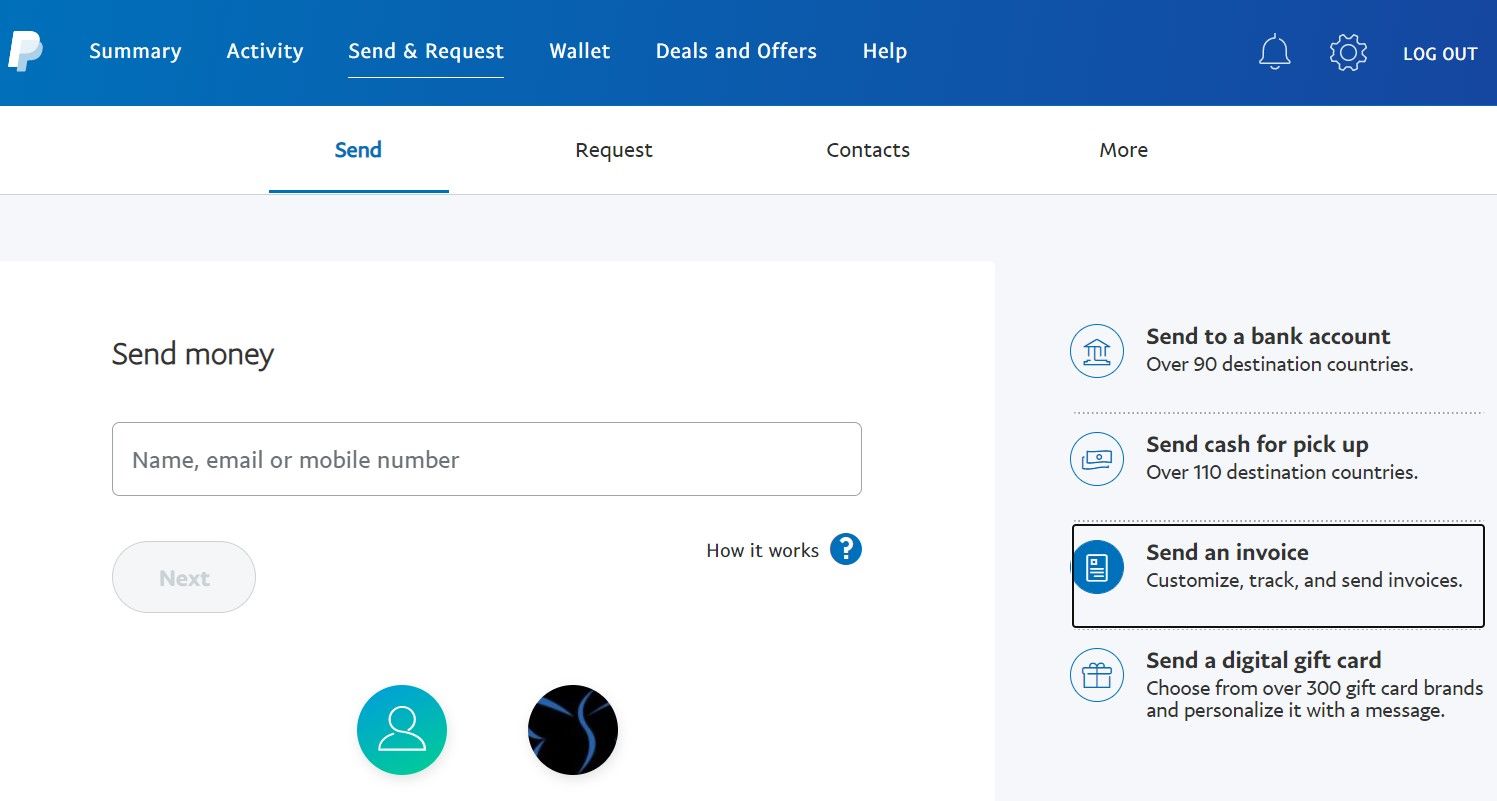Viewport: 1497px width, 801px height.
Task: Navigate to Activity in the top menu
Action: pyautogui.click(x=264, y=51)
